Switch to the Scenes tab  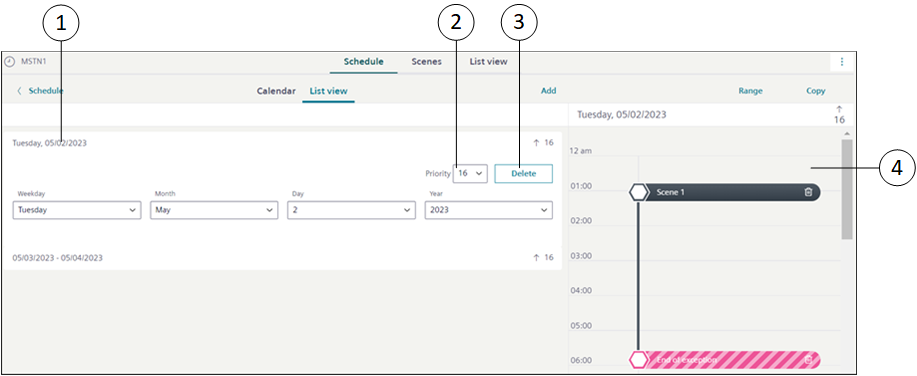[x=426, y=61]
